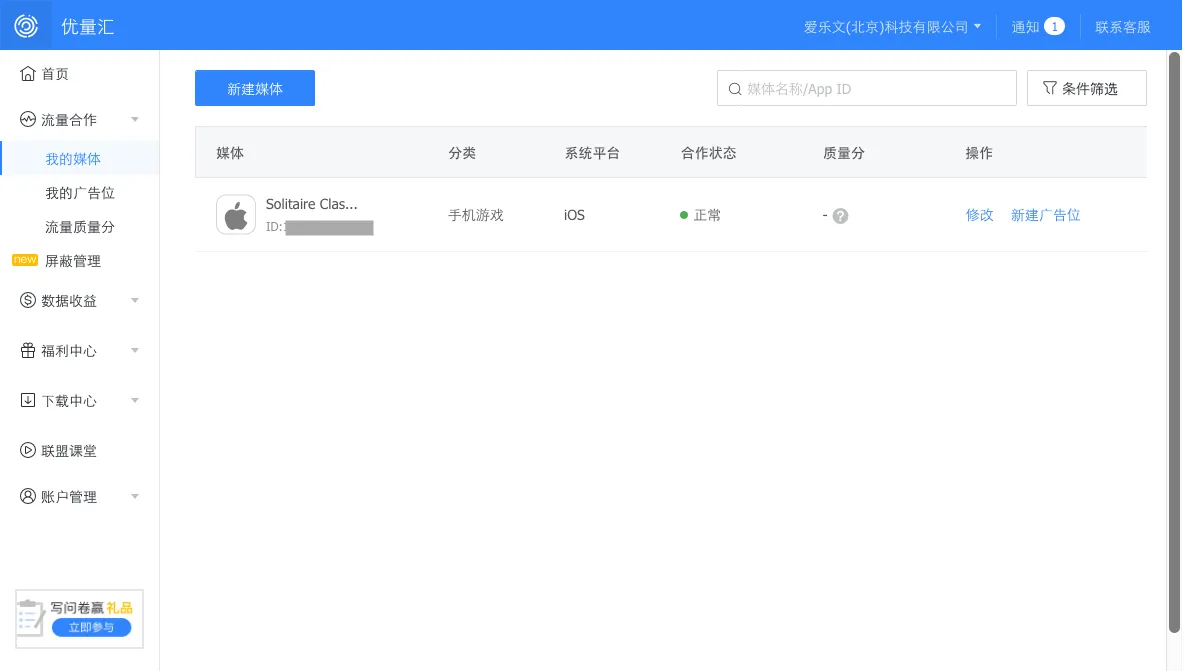Viewport: 1184px width, 671px height.
Task: Click the search magnifier icon in search box
Action: [734, 88]
